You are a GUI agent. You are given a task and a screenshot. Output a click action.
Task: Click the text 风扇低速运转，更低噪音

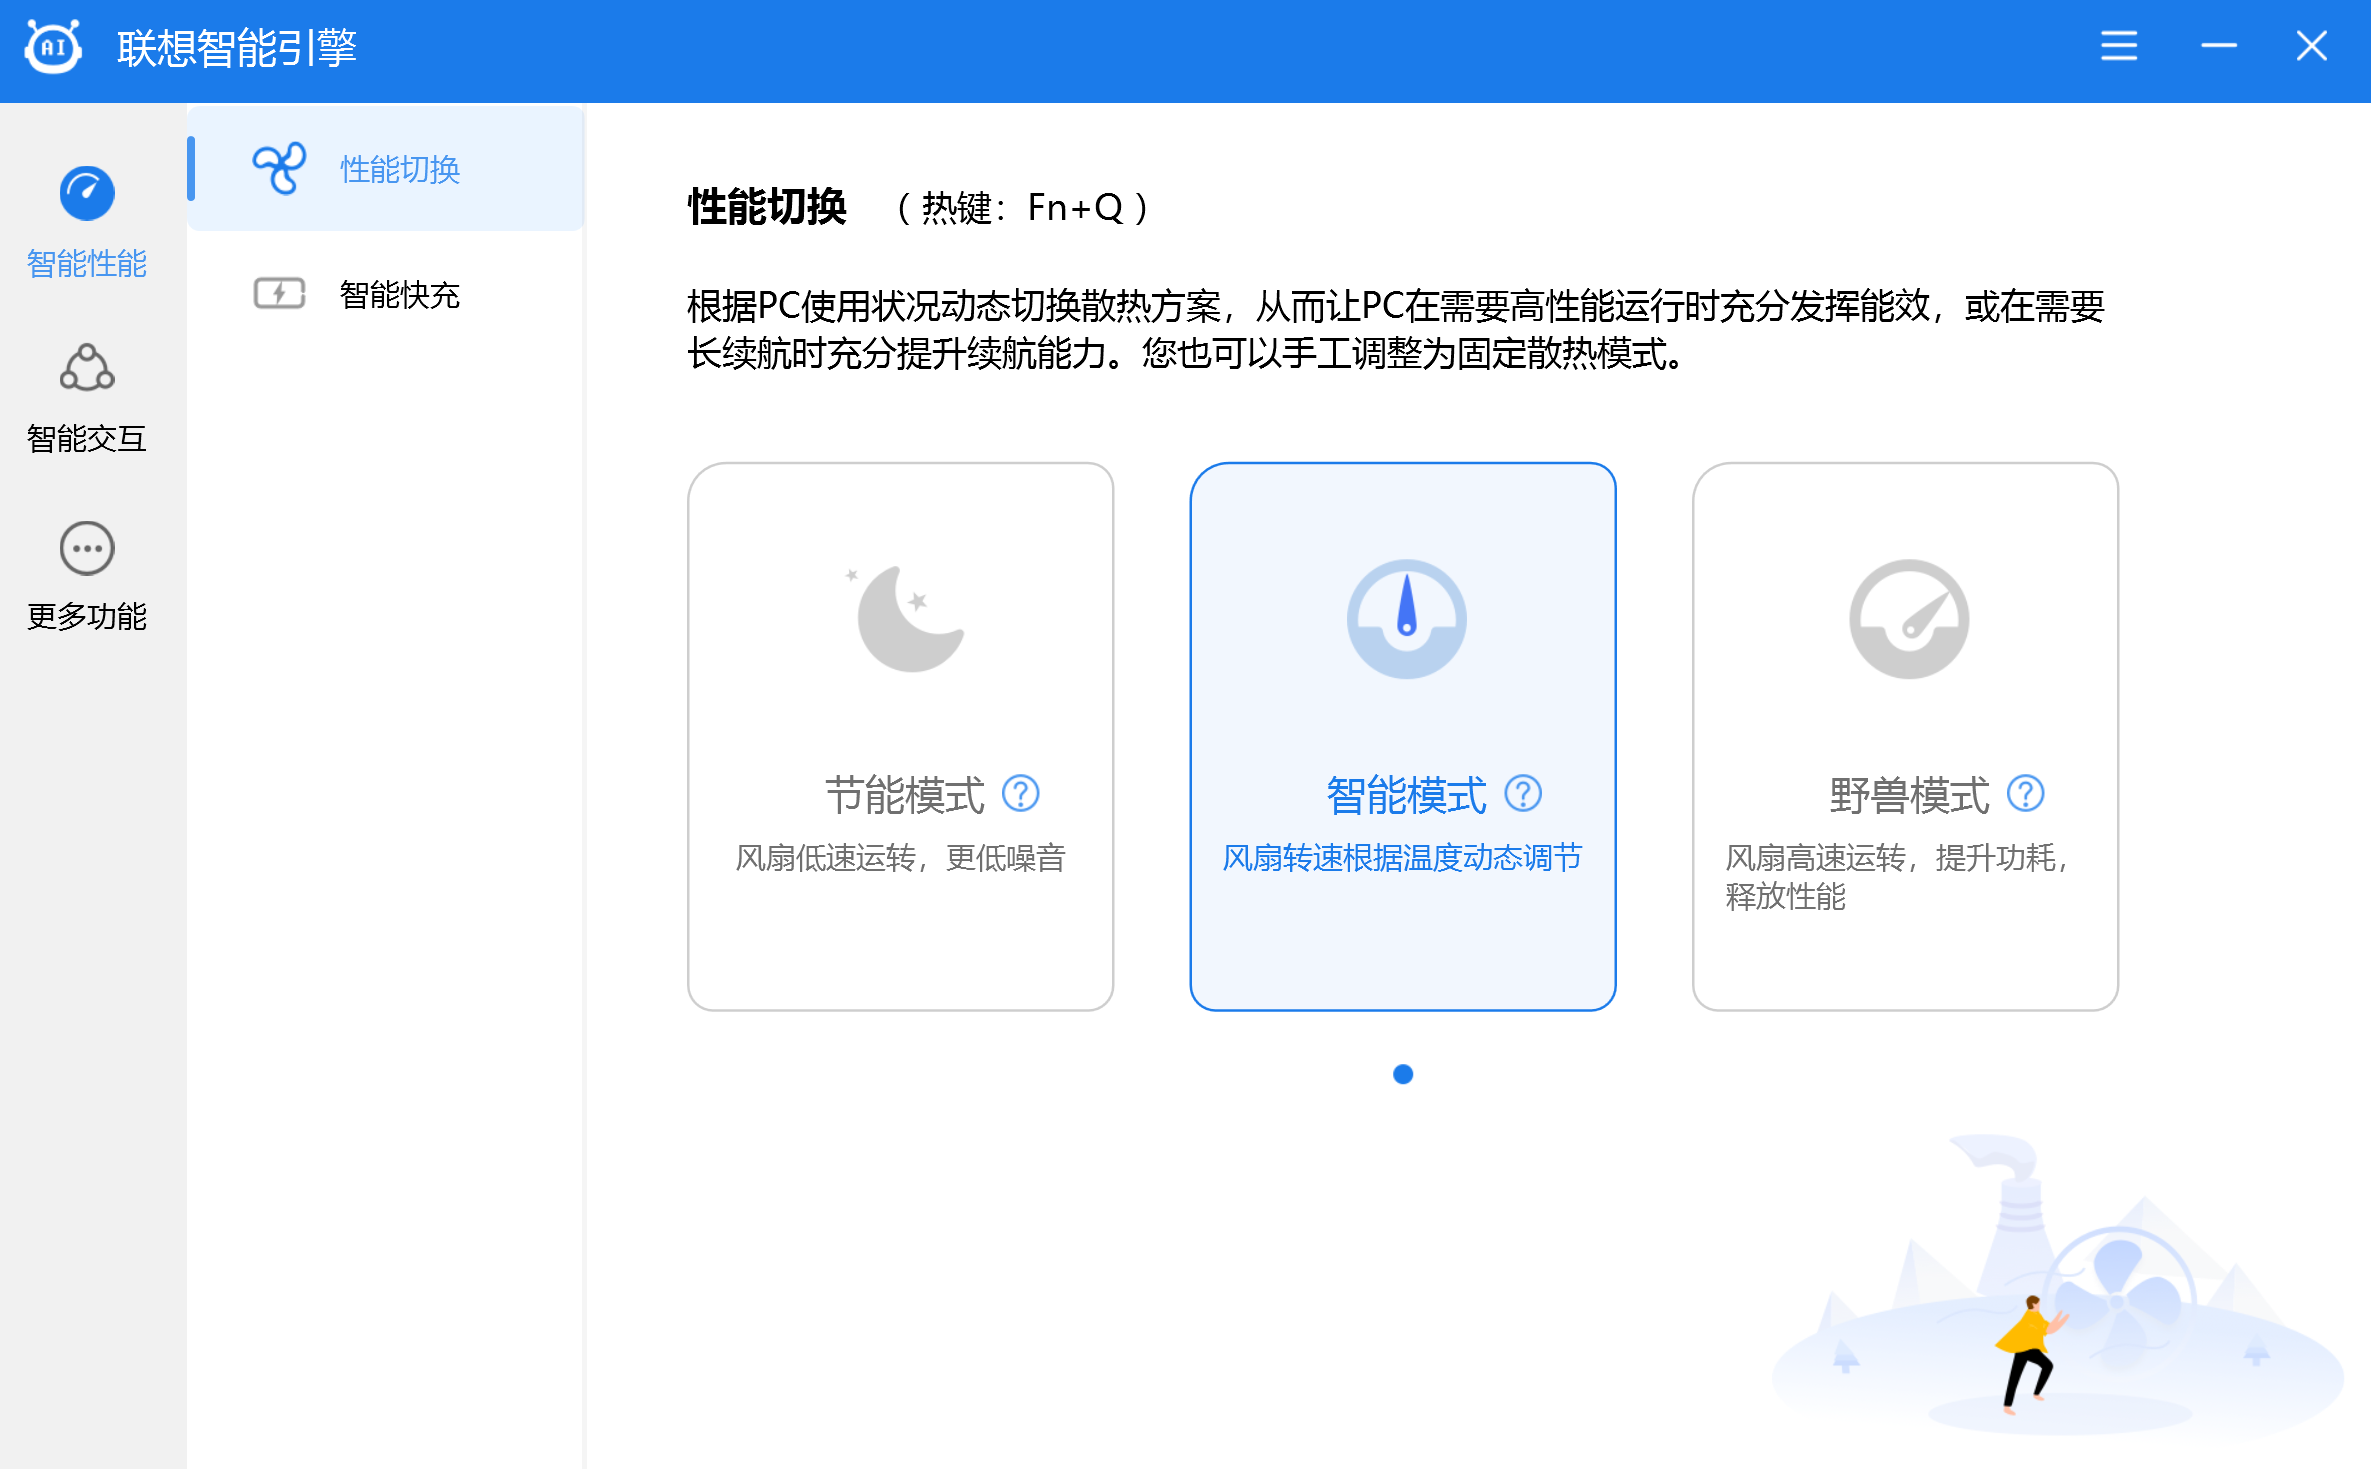tap(901, 858)
